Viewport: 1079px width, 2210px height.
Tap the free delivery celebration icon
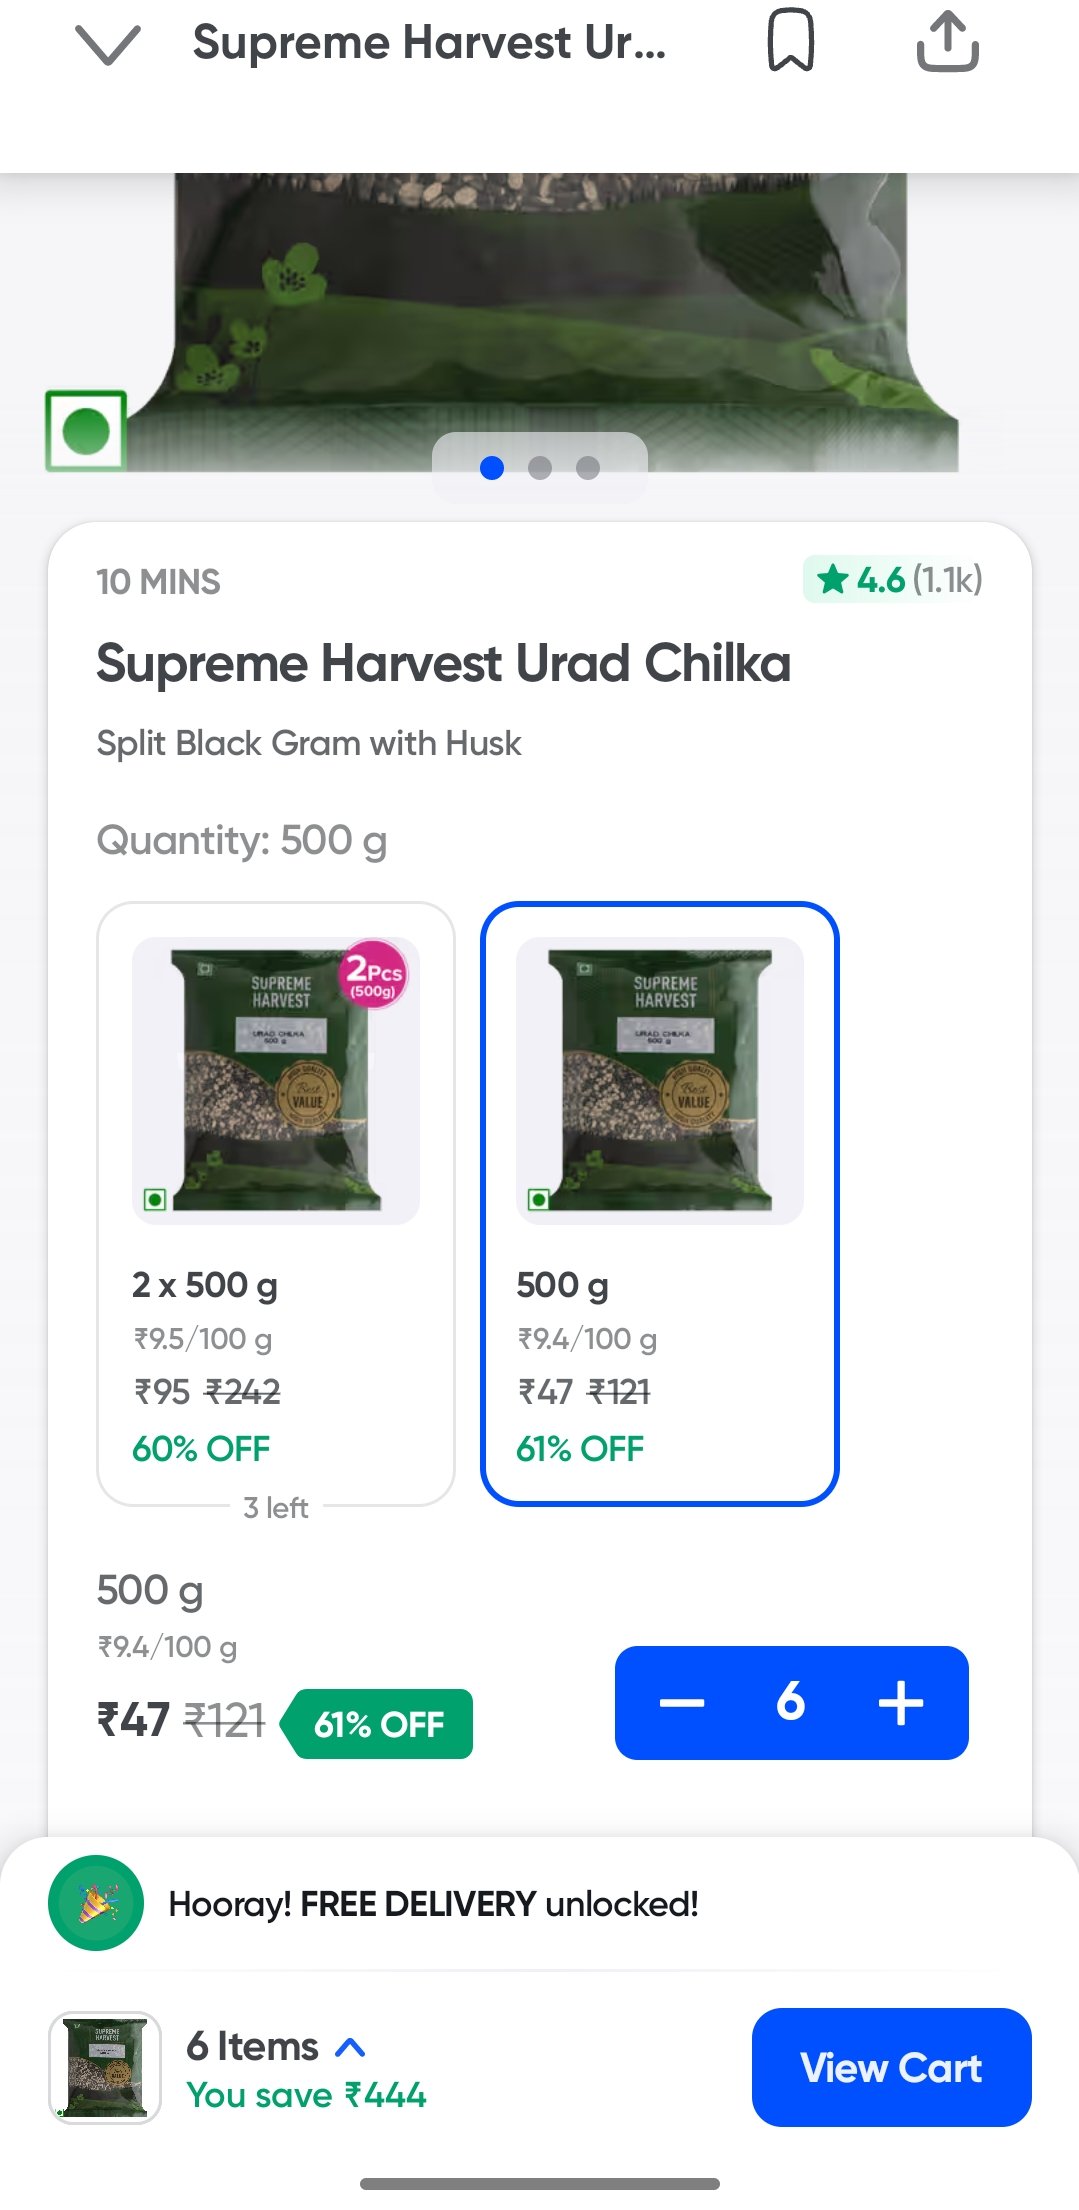point(96,1903)
